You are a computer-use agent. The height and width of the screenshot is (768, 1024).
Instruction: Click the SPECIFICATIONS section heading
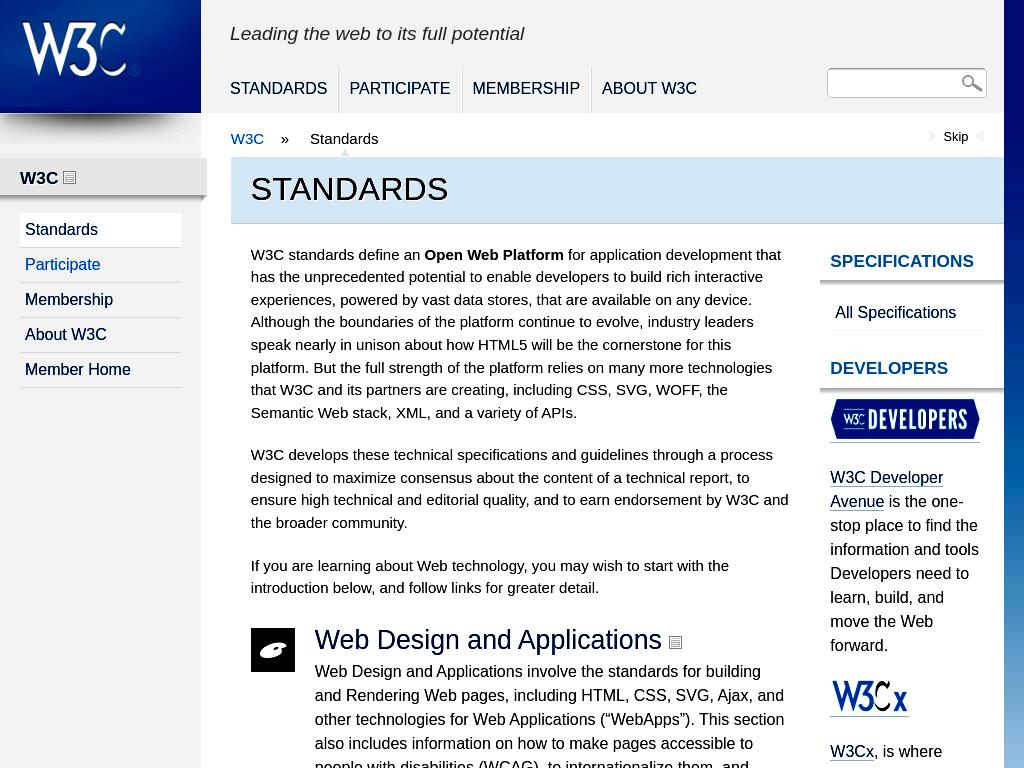(x=901, y=261)
